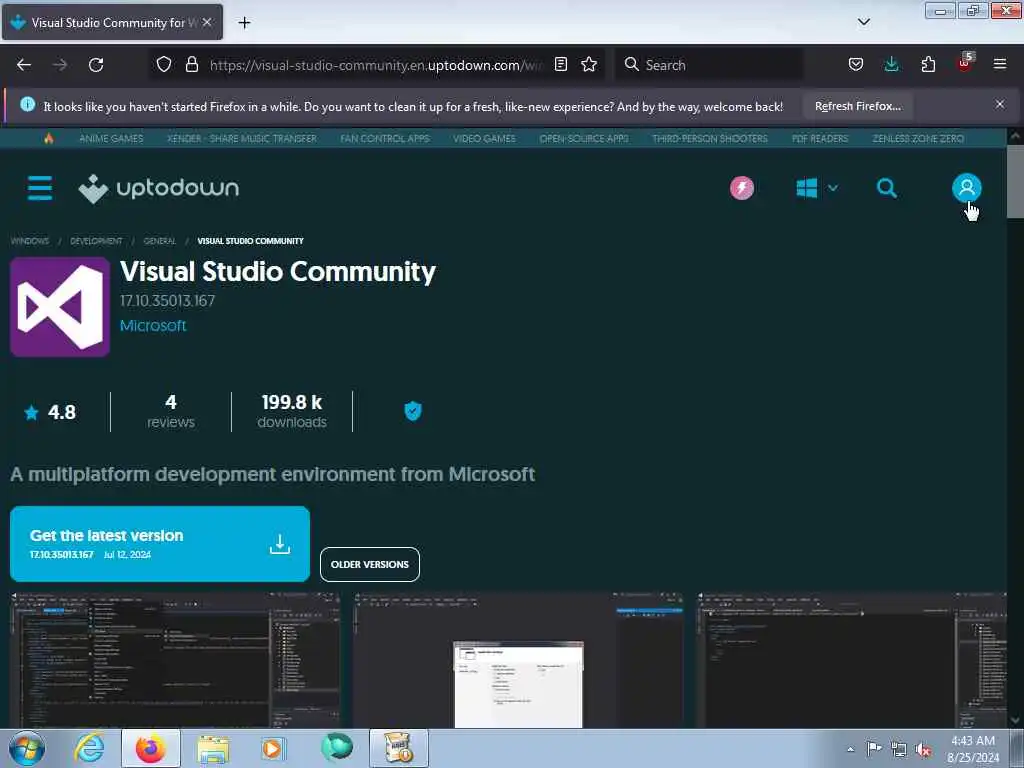
Task: Open THIRD-PERSON SHOOTERS link
Action: pos(710,138)
